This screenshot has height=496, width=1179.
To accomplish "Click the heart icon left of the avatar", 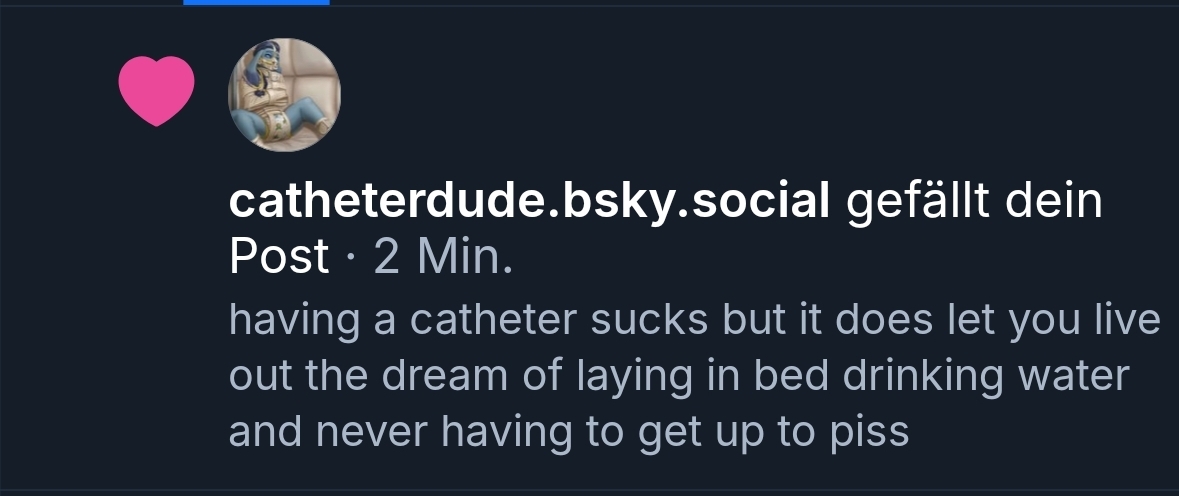I will pyautogui.click(x=156, y=90).
